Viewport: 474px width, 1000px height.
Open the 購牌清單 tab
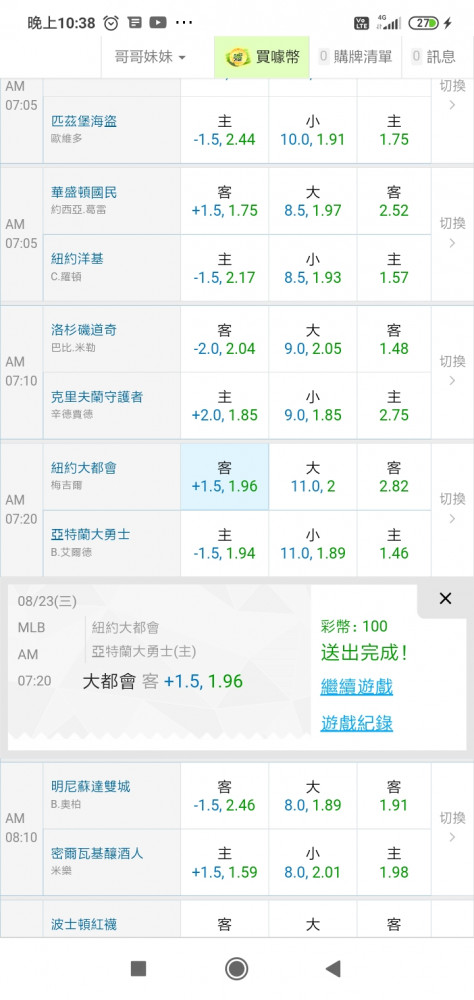click(x=355, y=57)
